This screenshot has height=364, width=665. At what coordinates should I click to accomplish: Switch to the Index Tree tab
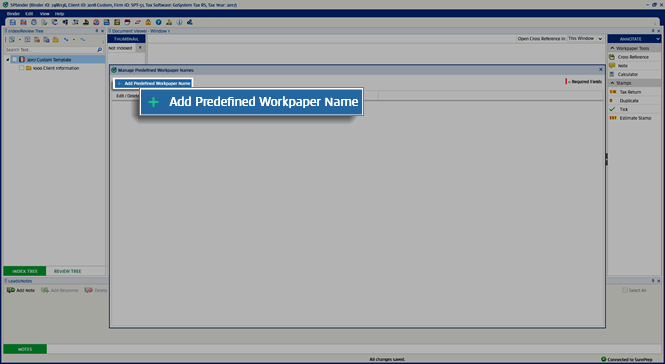coord(25,271)
